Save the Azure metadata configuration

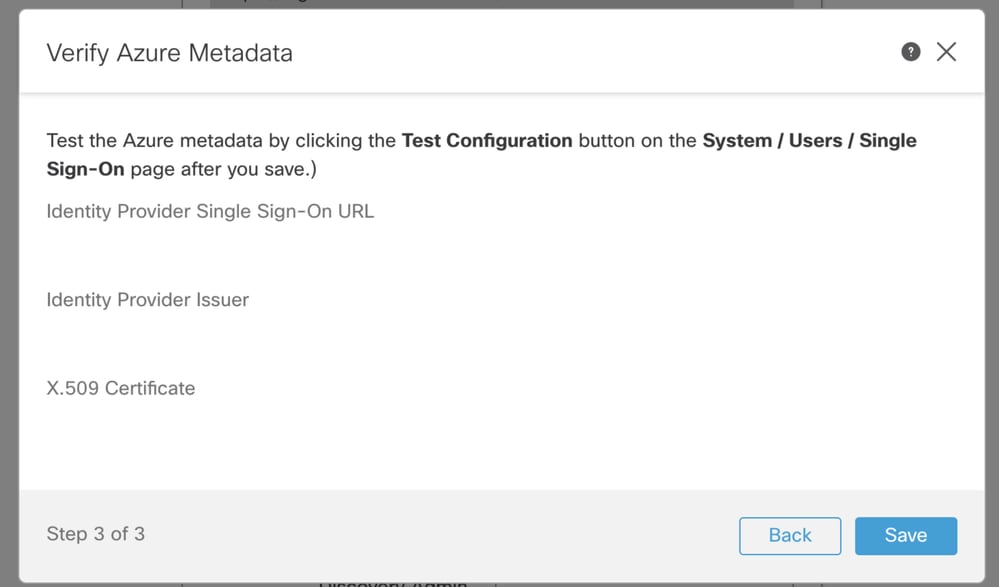click(x=905, y=535)
